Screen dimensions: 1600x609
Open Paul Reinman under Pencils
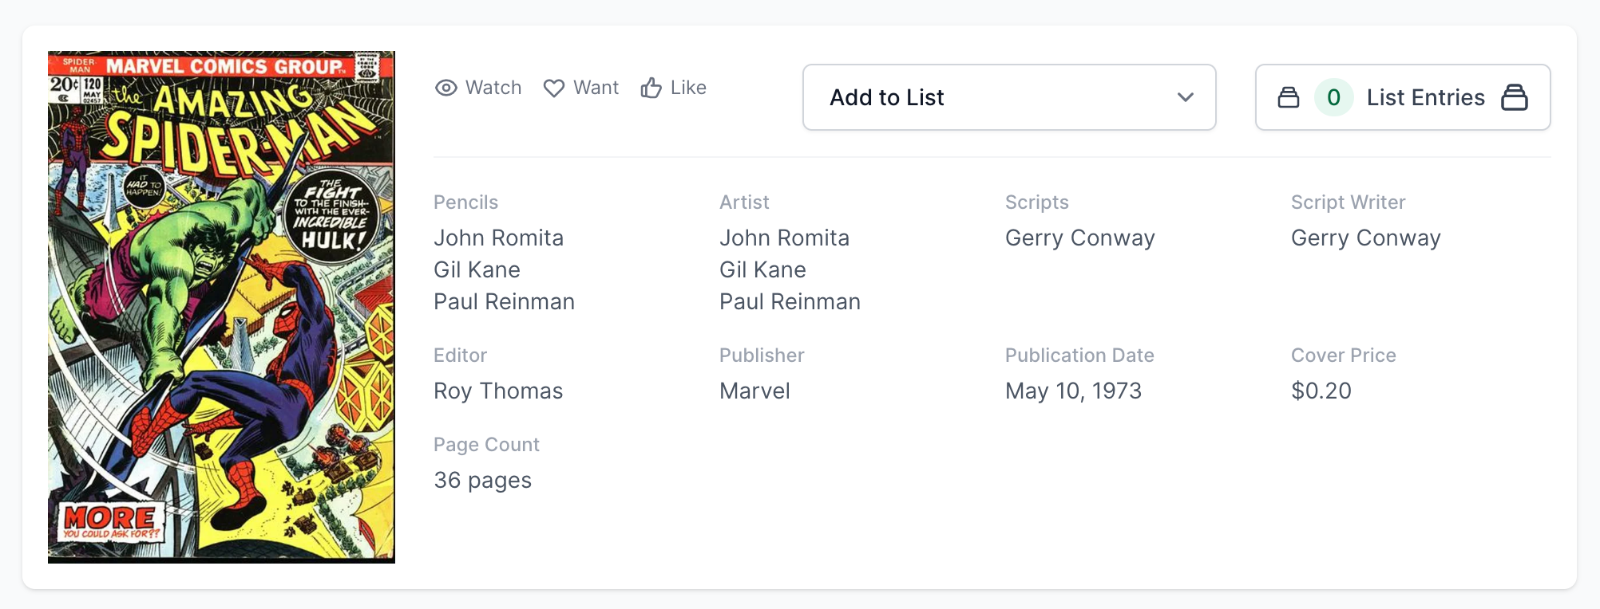(x=503, y=302)
